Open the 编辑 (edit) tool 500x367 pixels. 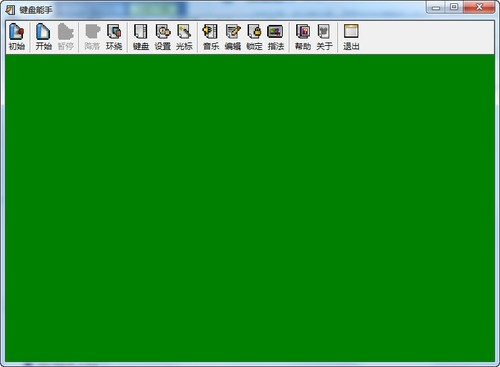(233, 37)
